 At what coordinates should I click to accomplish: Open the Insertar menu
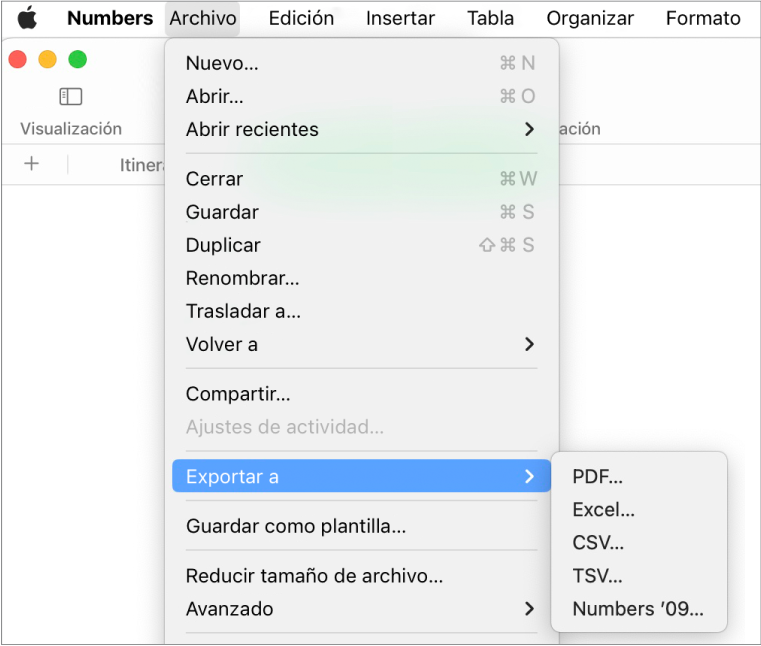tap(400, 18)
